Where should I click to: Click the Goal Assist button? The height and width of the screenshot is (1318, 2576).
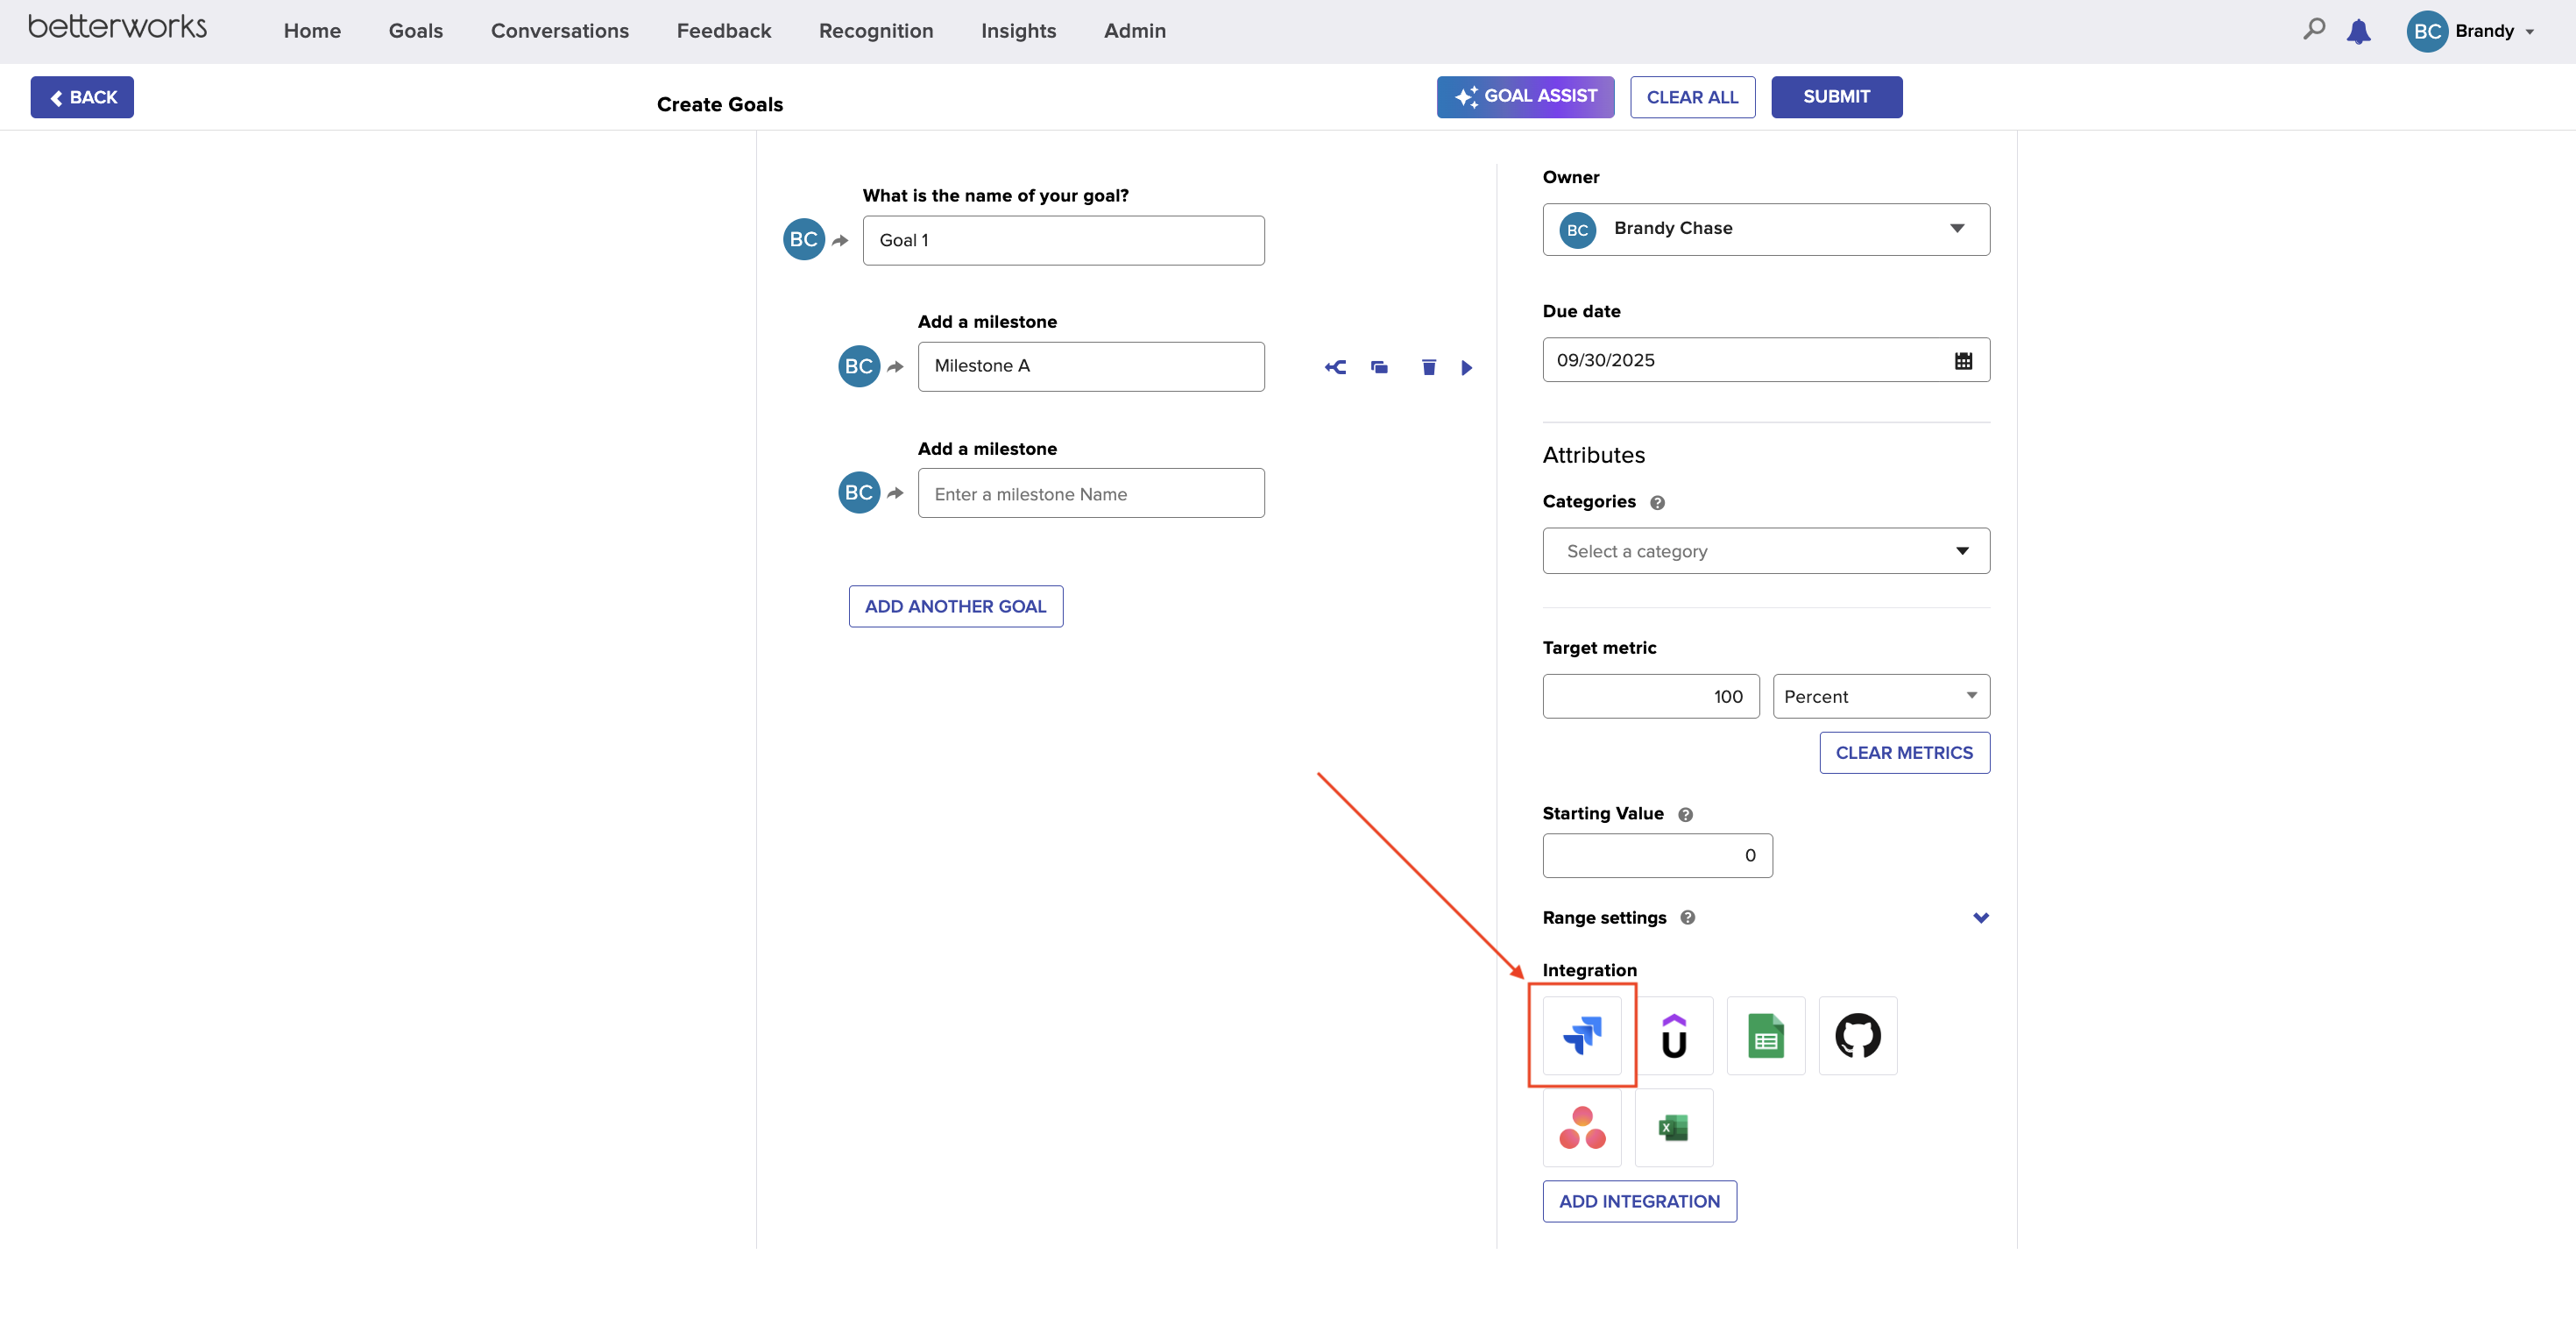[x=1524, y=97]
